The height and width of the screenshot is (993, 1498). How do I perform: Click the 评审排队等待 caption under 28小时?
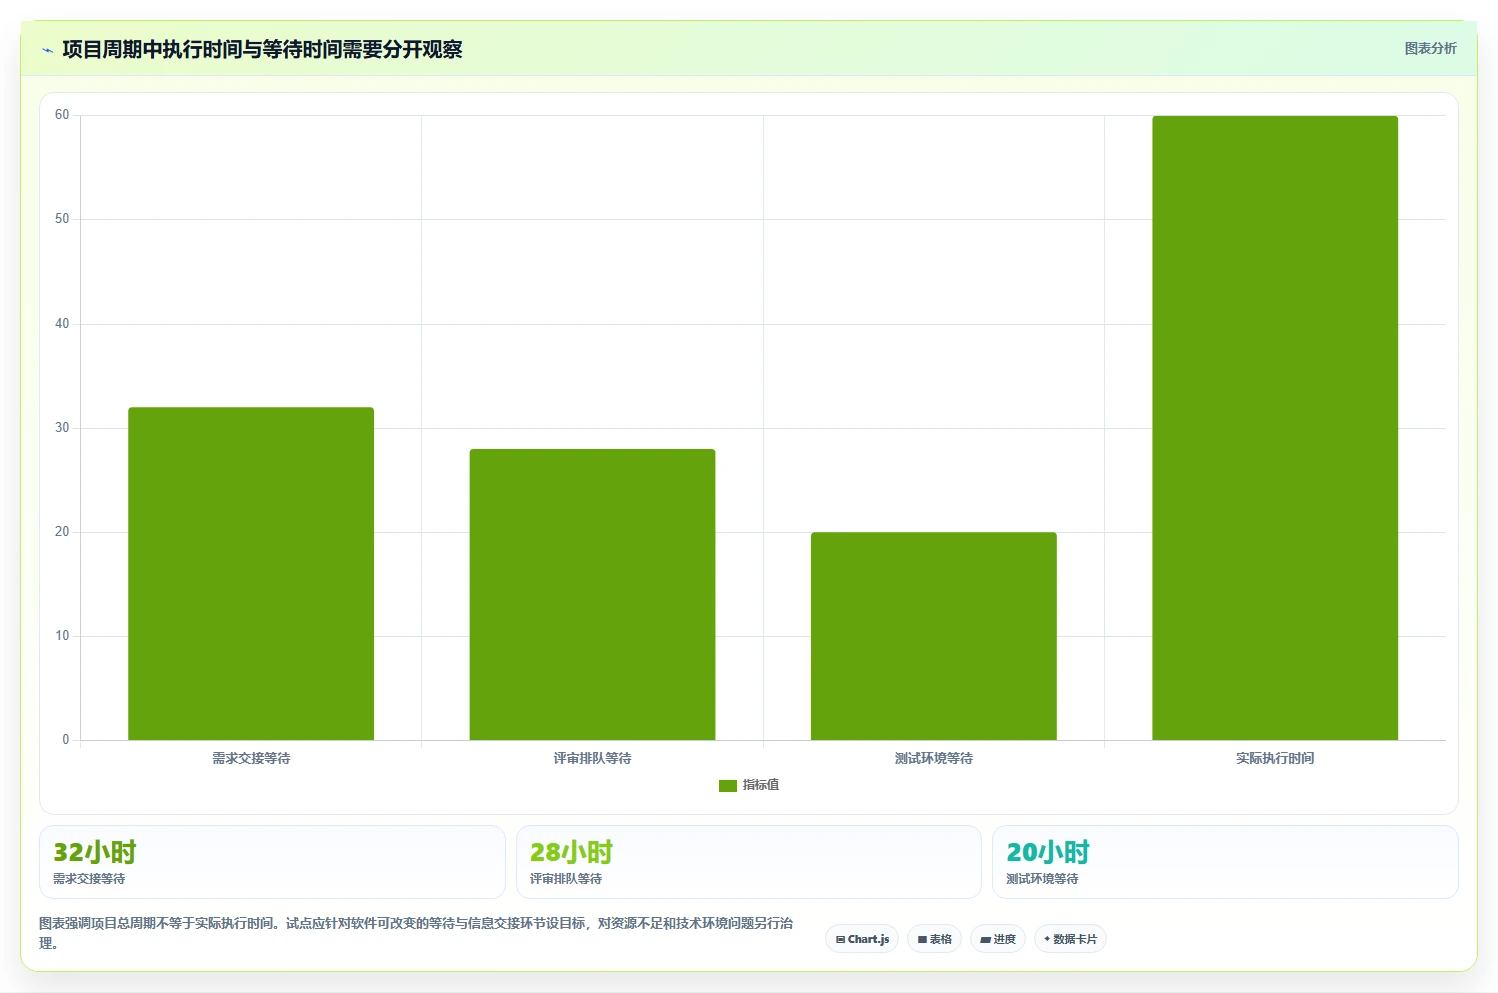566,879
